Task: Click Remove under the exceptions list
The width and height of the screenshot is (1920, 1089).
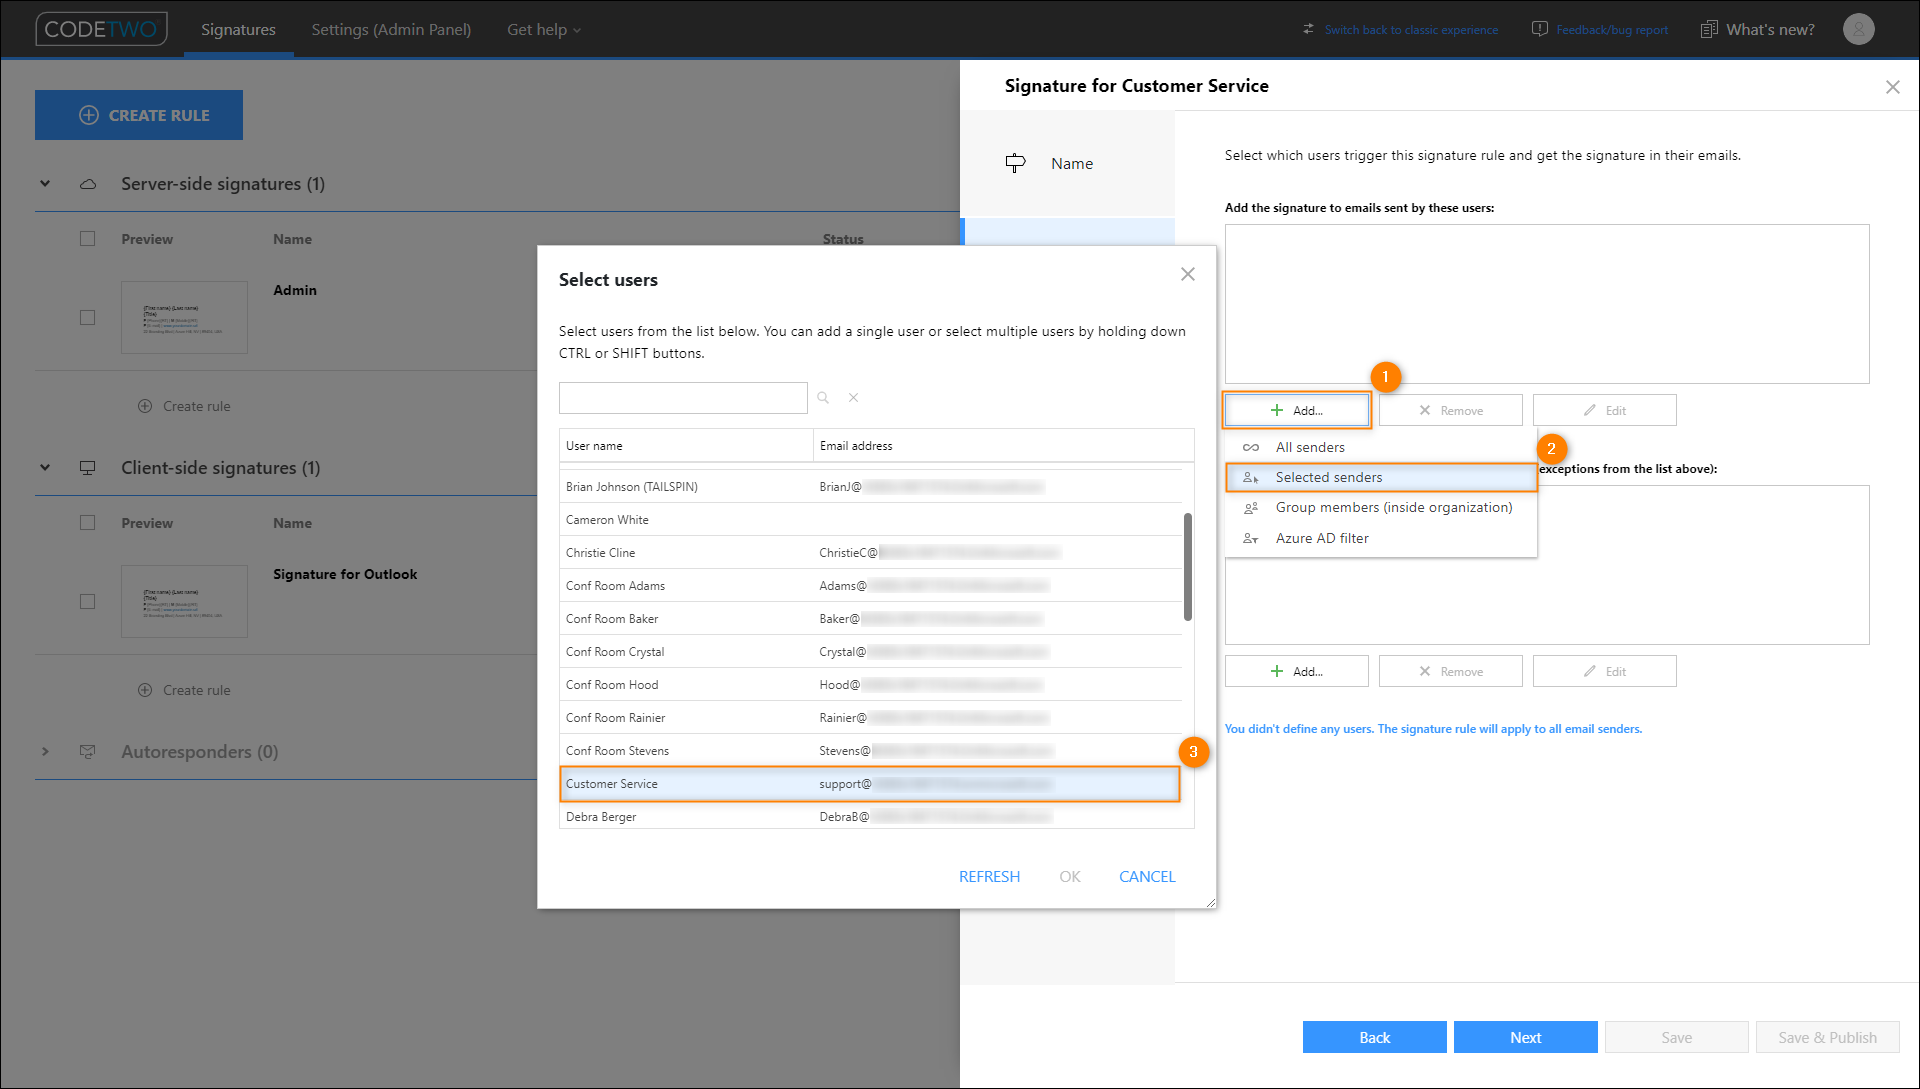Action: click(x=1450, y=671)
